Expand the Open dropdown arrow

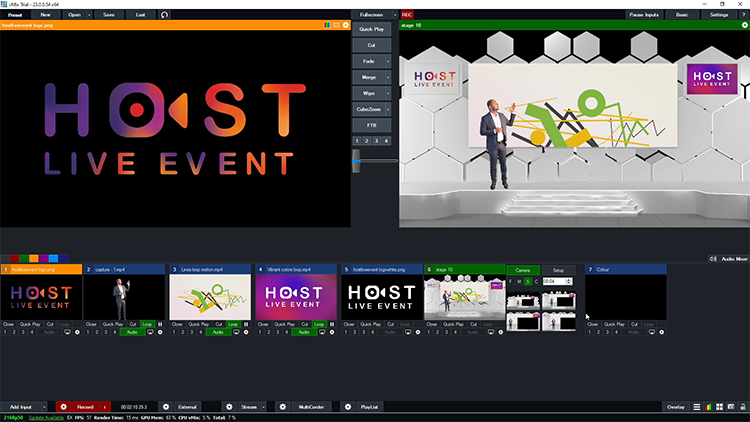point(89,15)
